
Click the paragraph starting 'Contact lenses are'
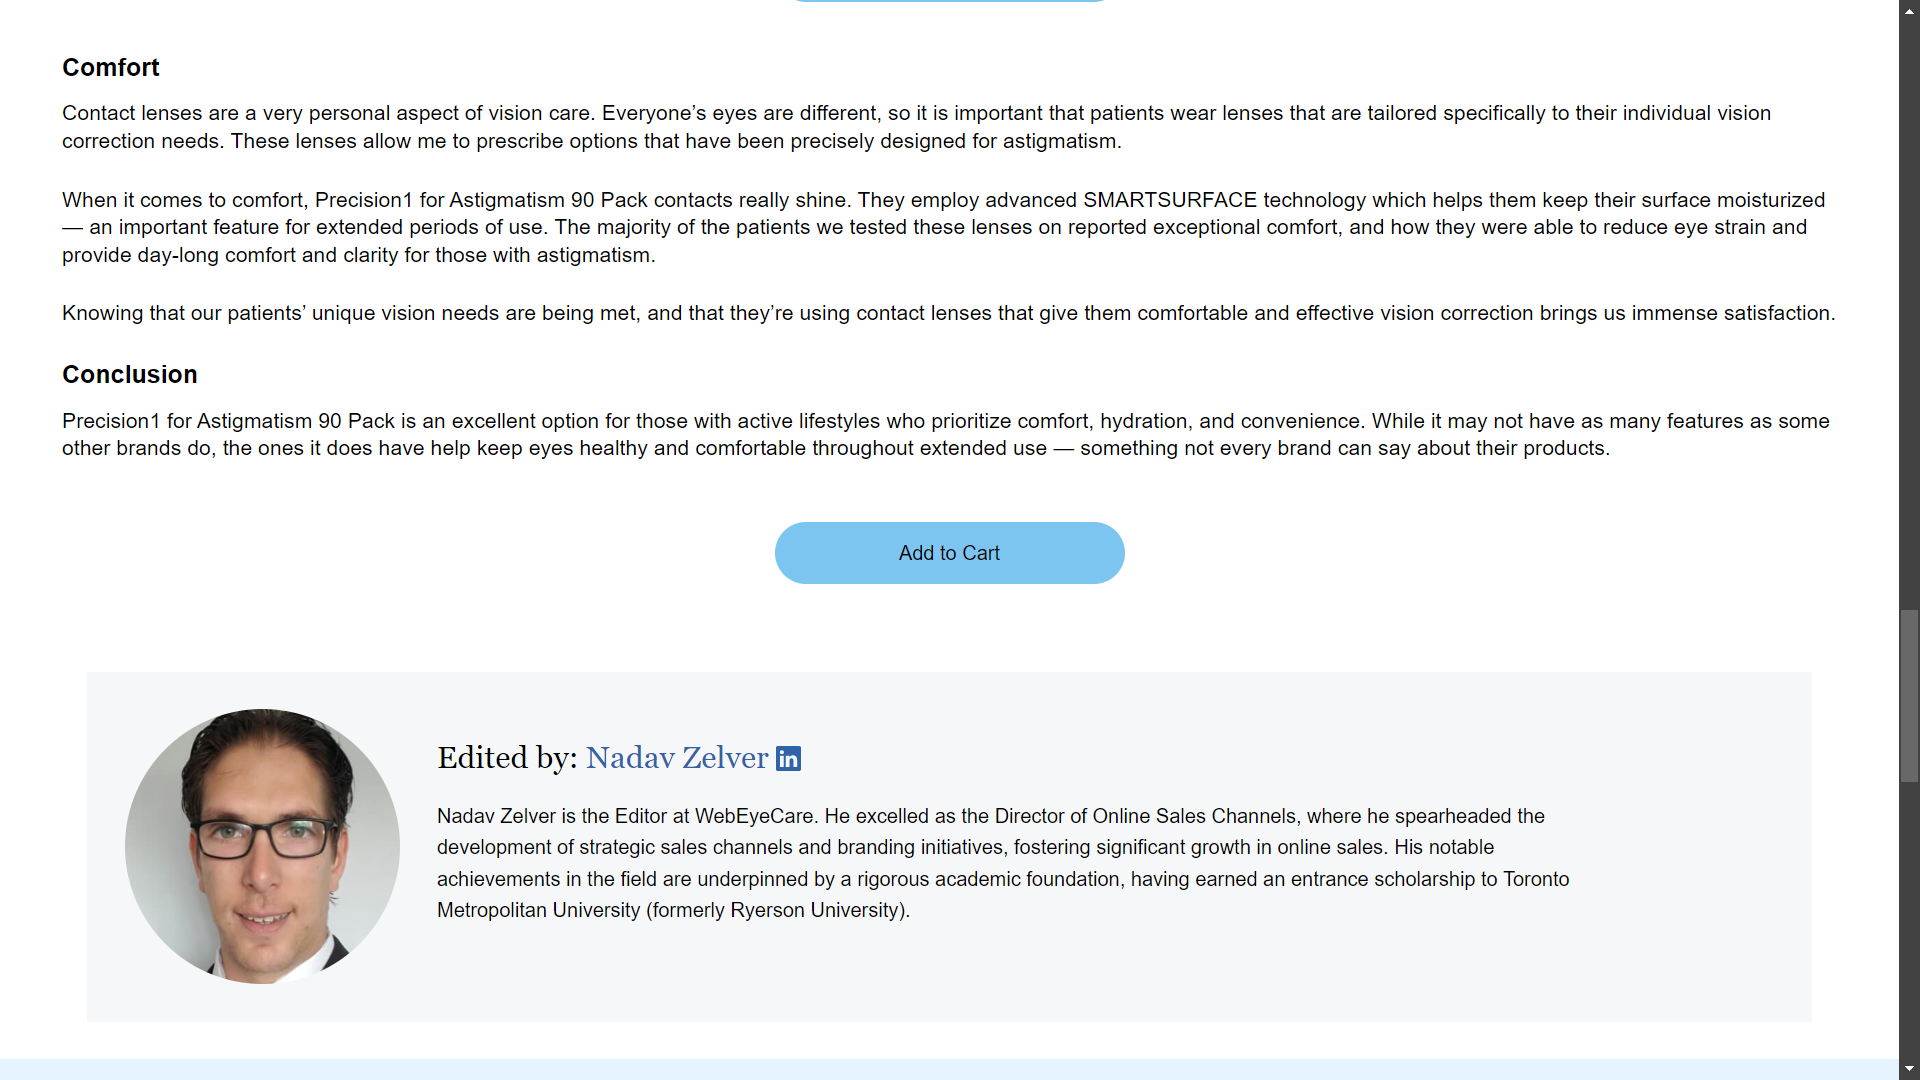click(x=916, y=127)
